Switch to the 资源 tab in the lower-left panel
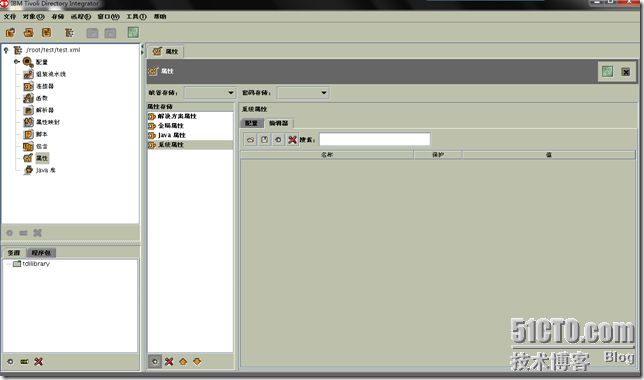The image size is (644, 380). coord(14,253)
